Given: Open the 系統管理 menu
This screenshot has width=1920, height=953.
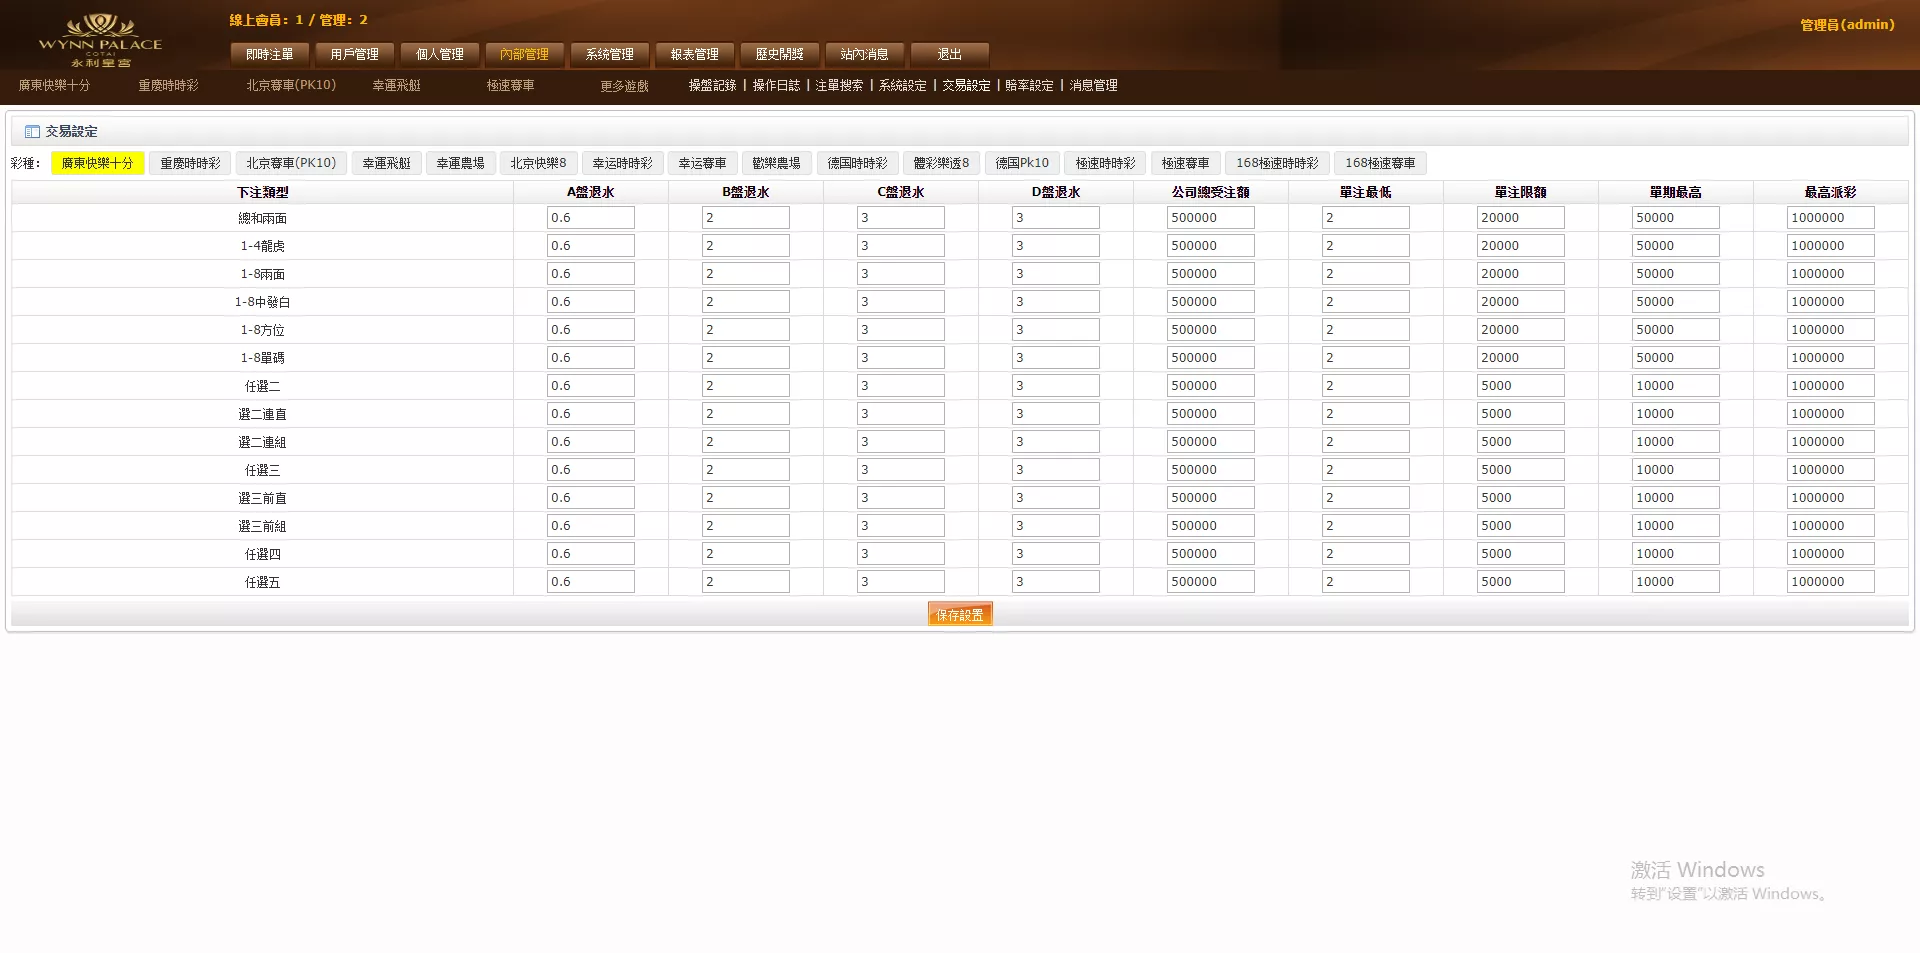Looking at the screenshot, I should [609, 55].
